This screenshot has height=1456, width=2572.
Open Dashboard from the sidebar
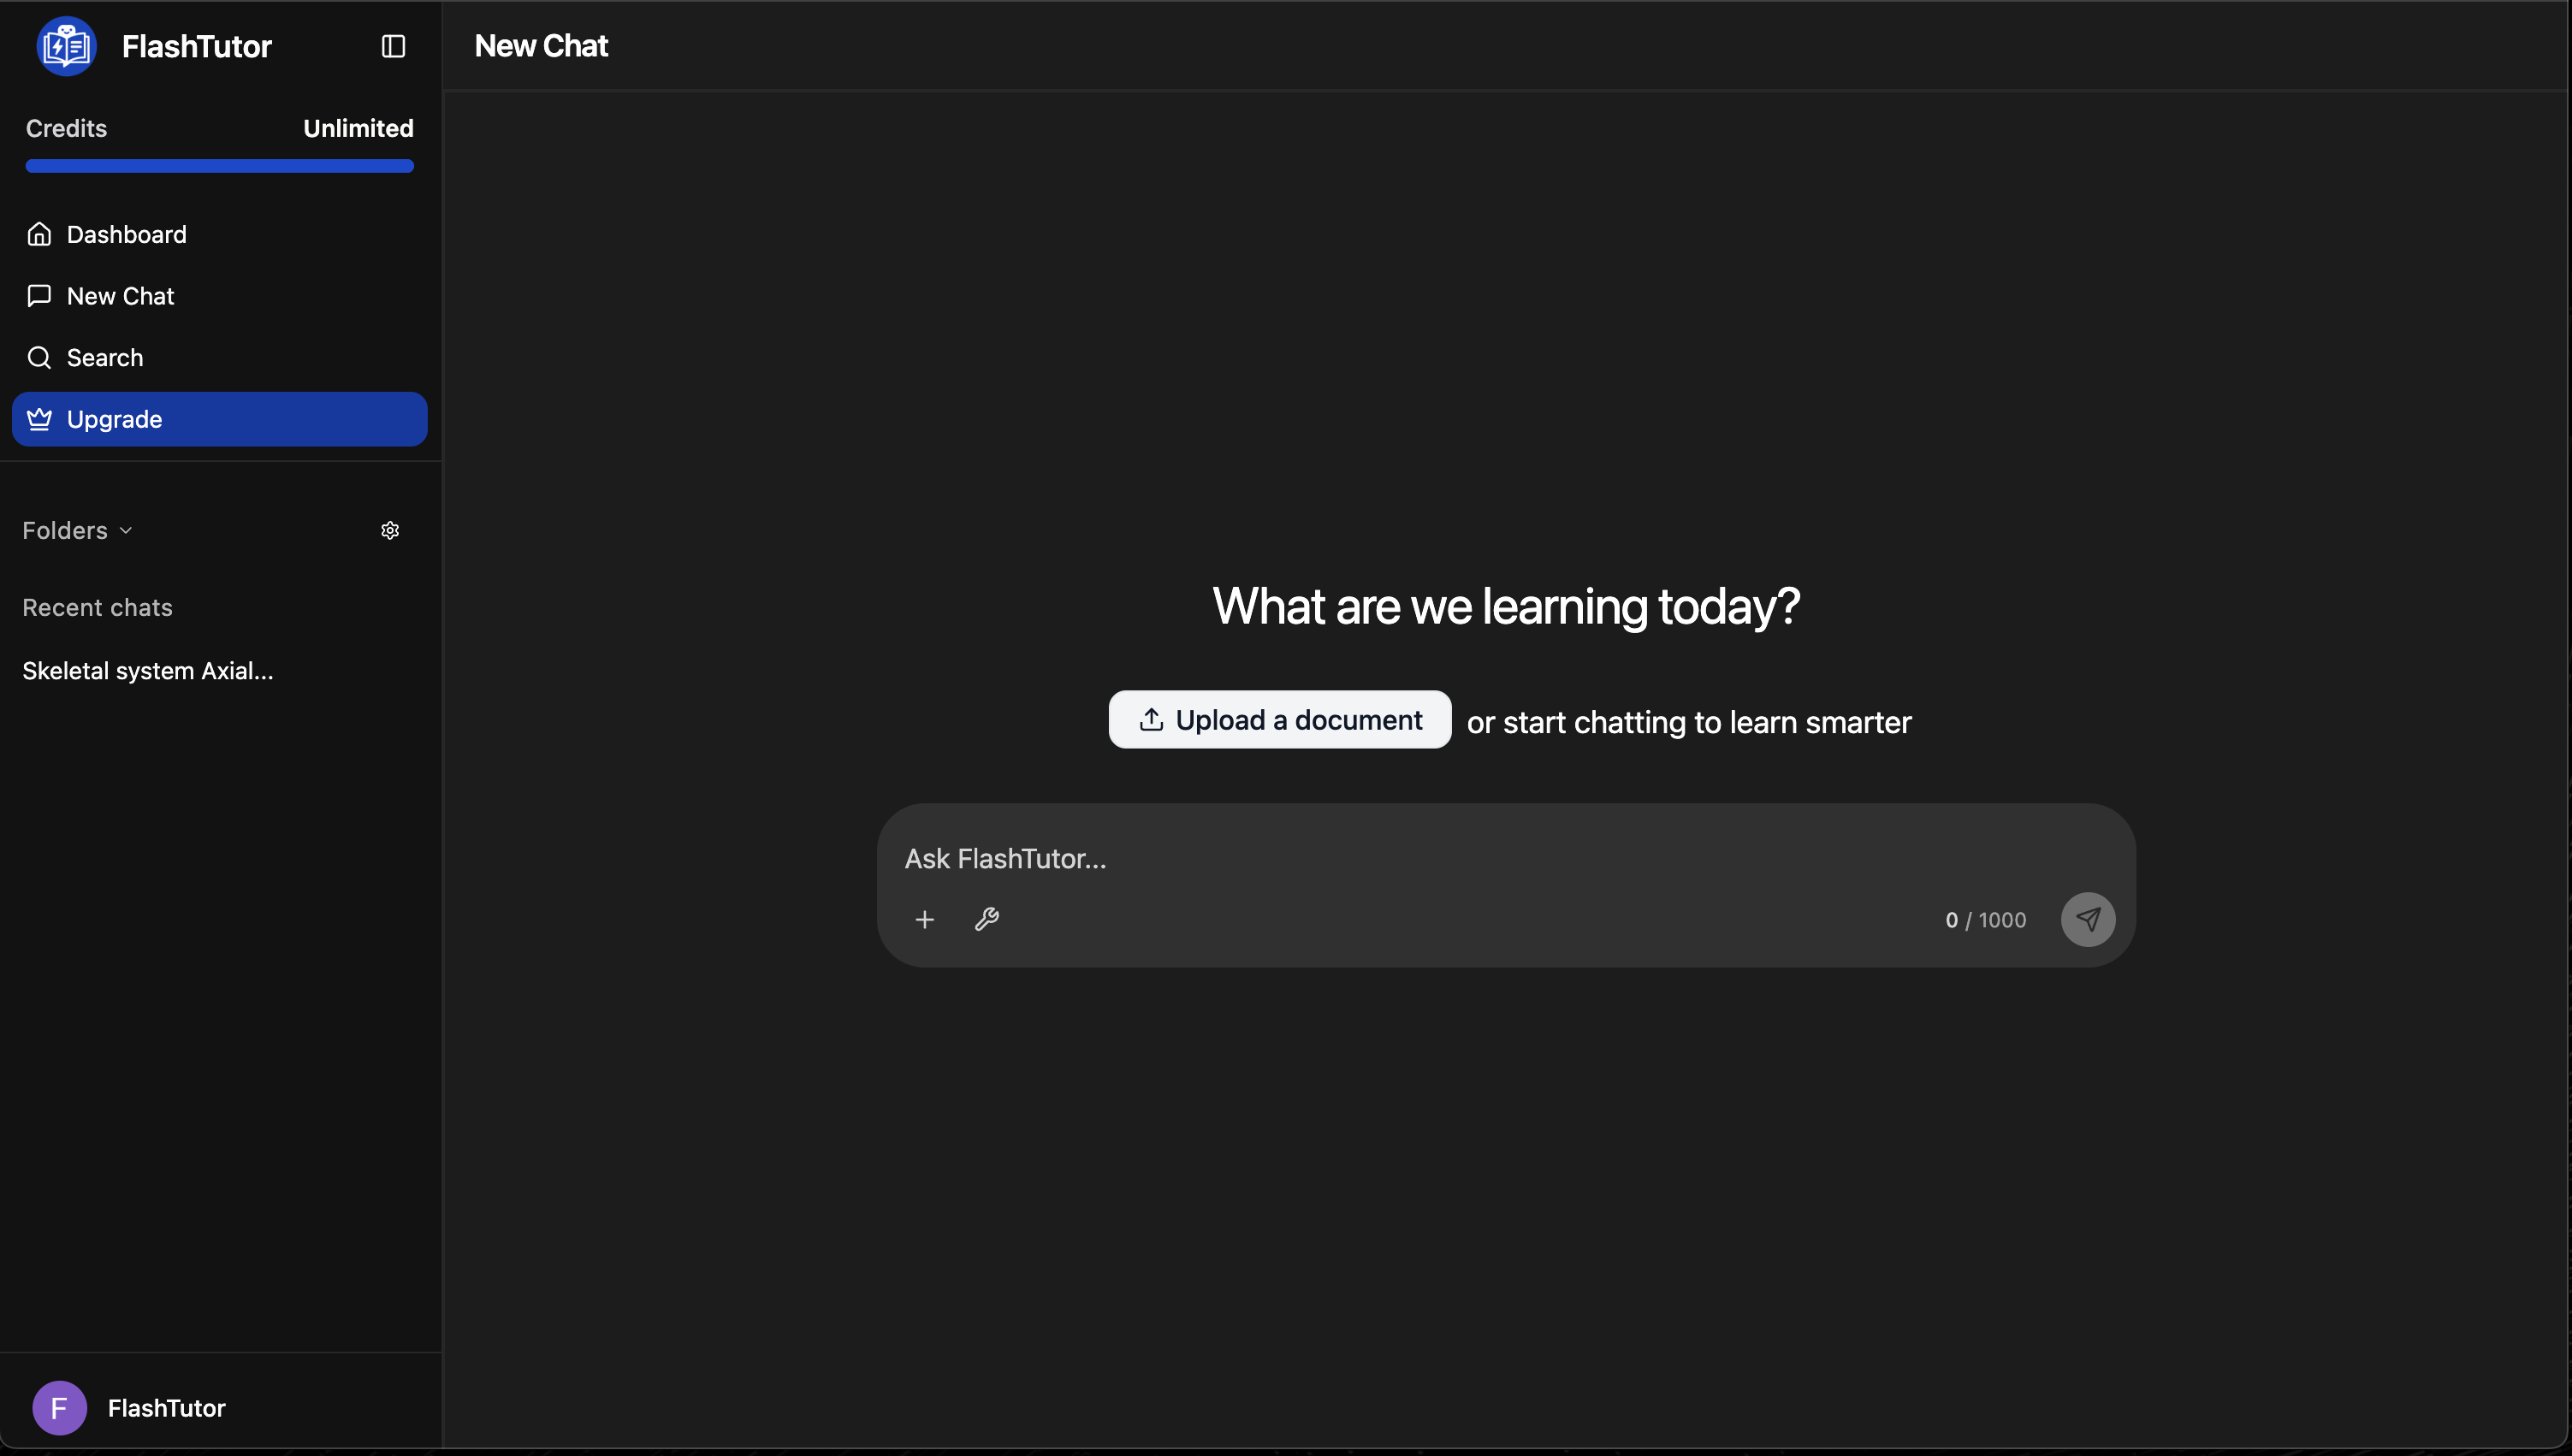[x=126, y=234]
